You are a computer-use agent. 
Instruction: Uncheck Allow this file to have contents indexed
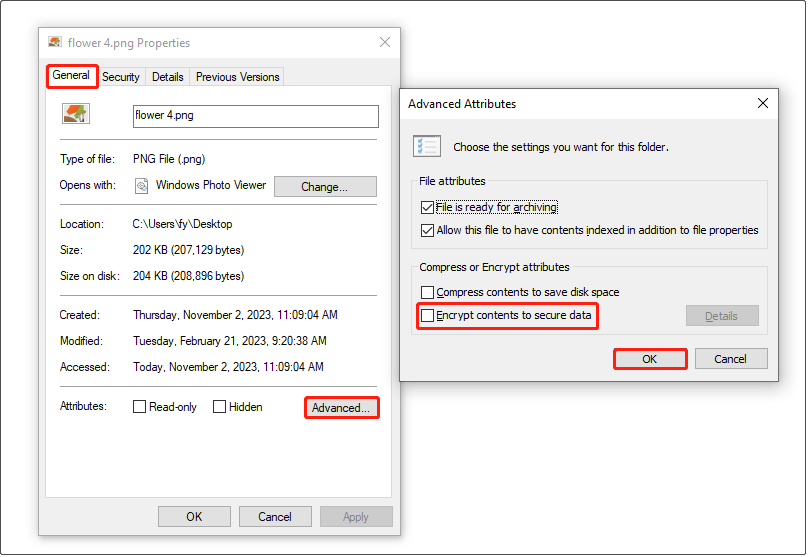(x=427, y=230)
